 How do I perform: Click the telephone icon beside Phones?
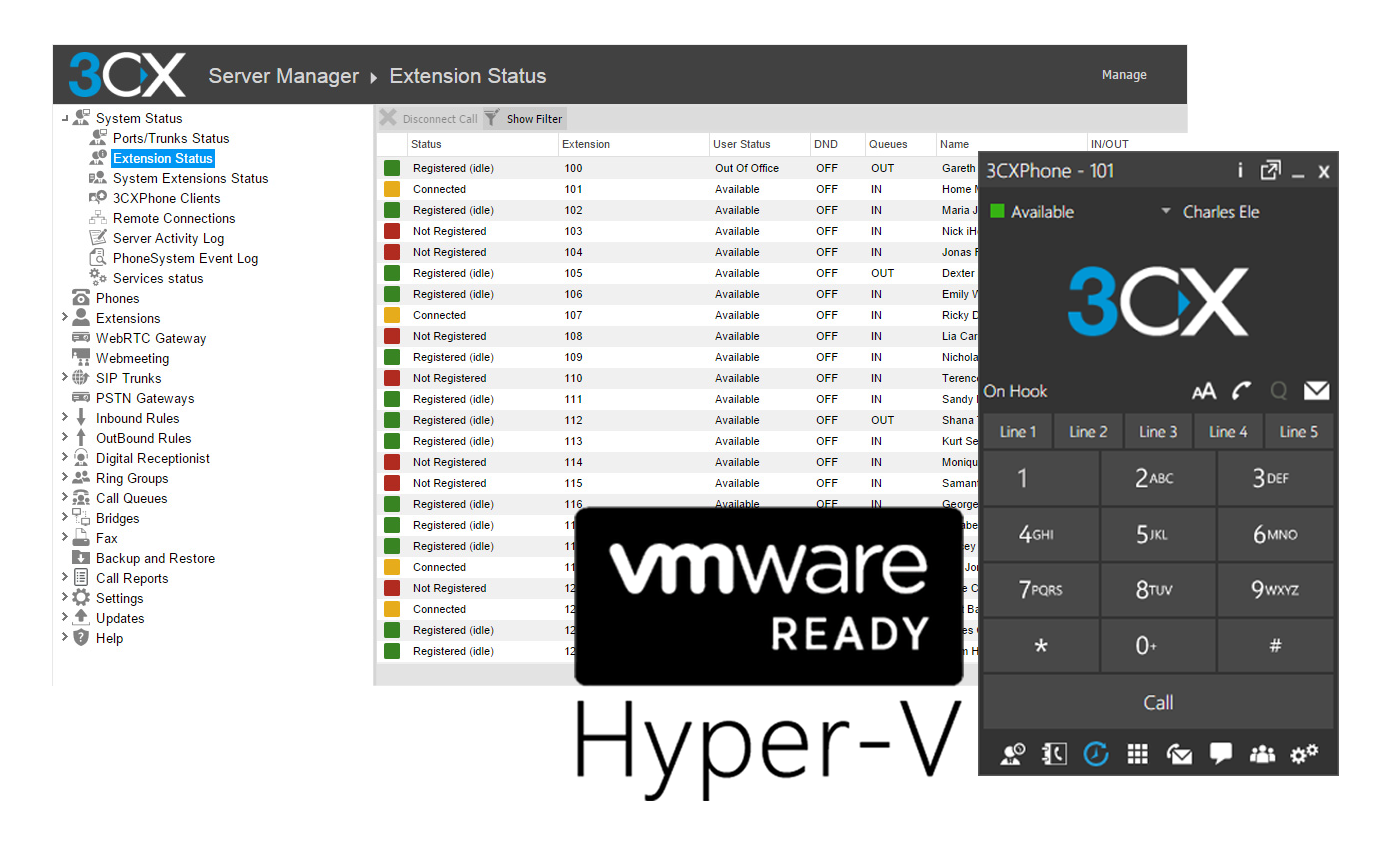[81, 298]
